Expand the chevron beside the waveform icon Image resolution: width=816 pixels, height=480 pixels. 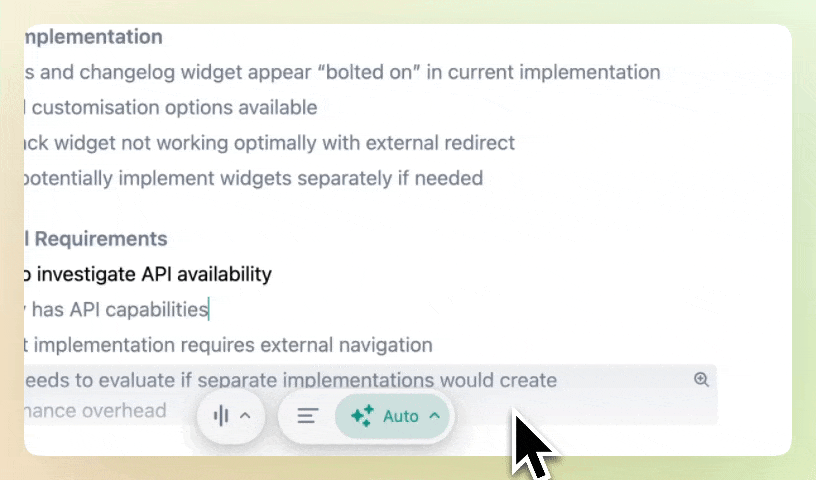pos(245,416)
